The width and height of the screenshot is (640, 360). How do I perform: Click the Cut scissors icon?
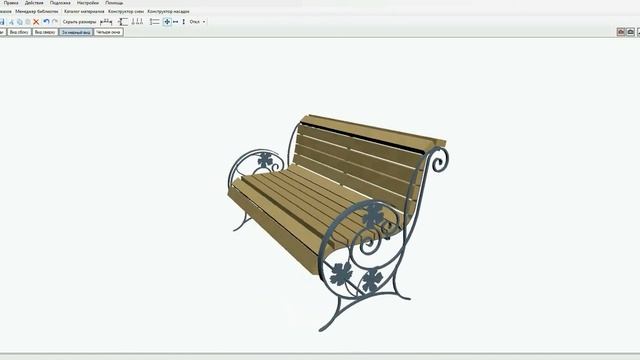[11, 22]
